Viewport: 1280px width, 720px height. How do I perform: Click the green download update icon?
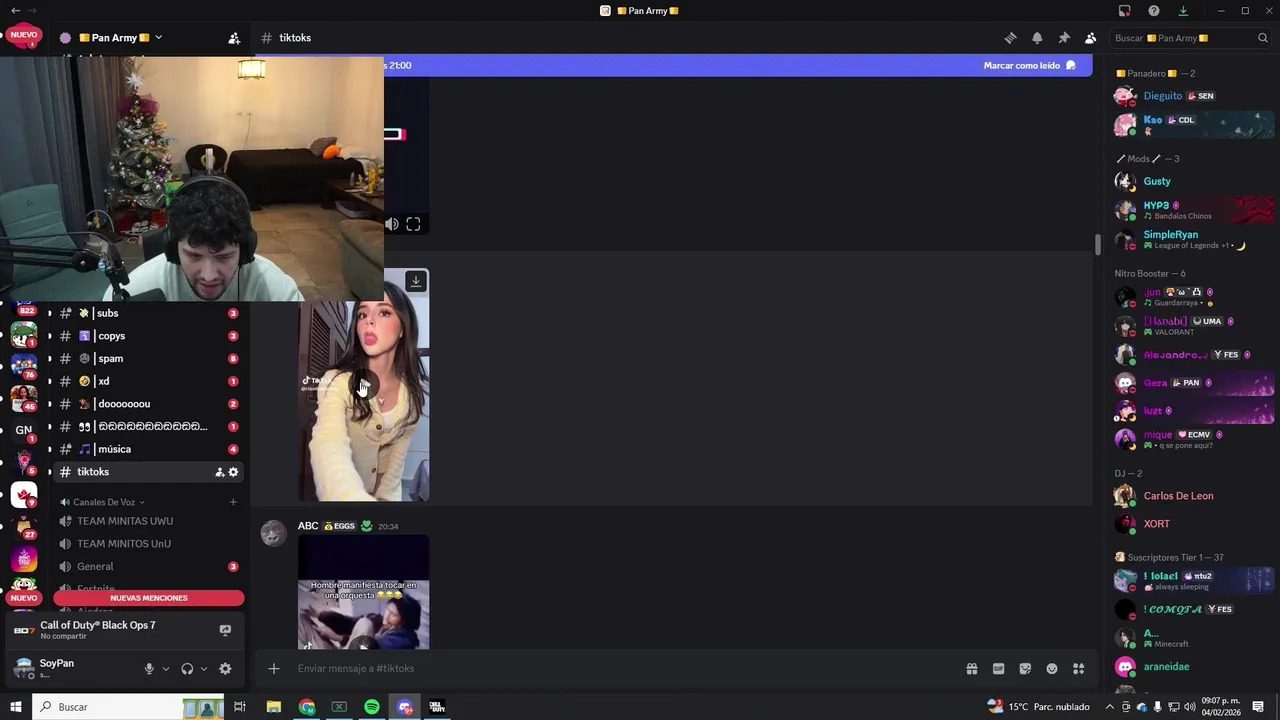click(1183, 11)
